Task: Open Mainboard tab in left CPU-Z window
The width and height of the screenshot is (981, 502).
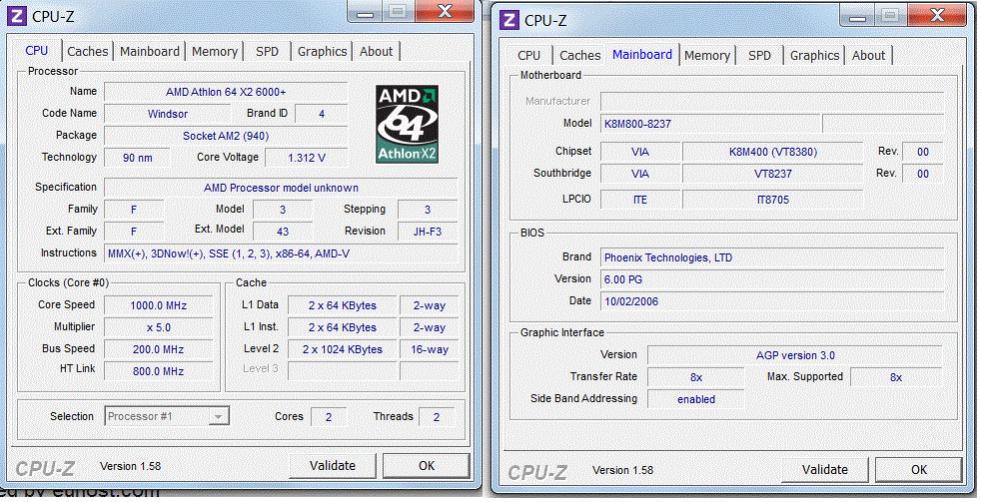Action: click(150, 51)
